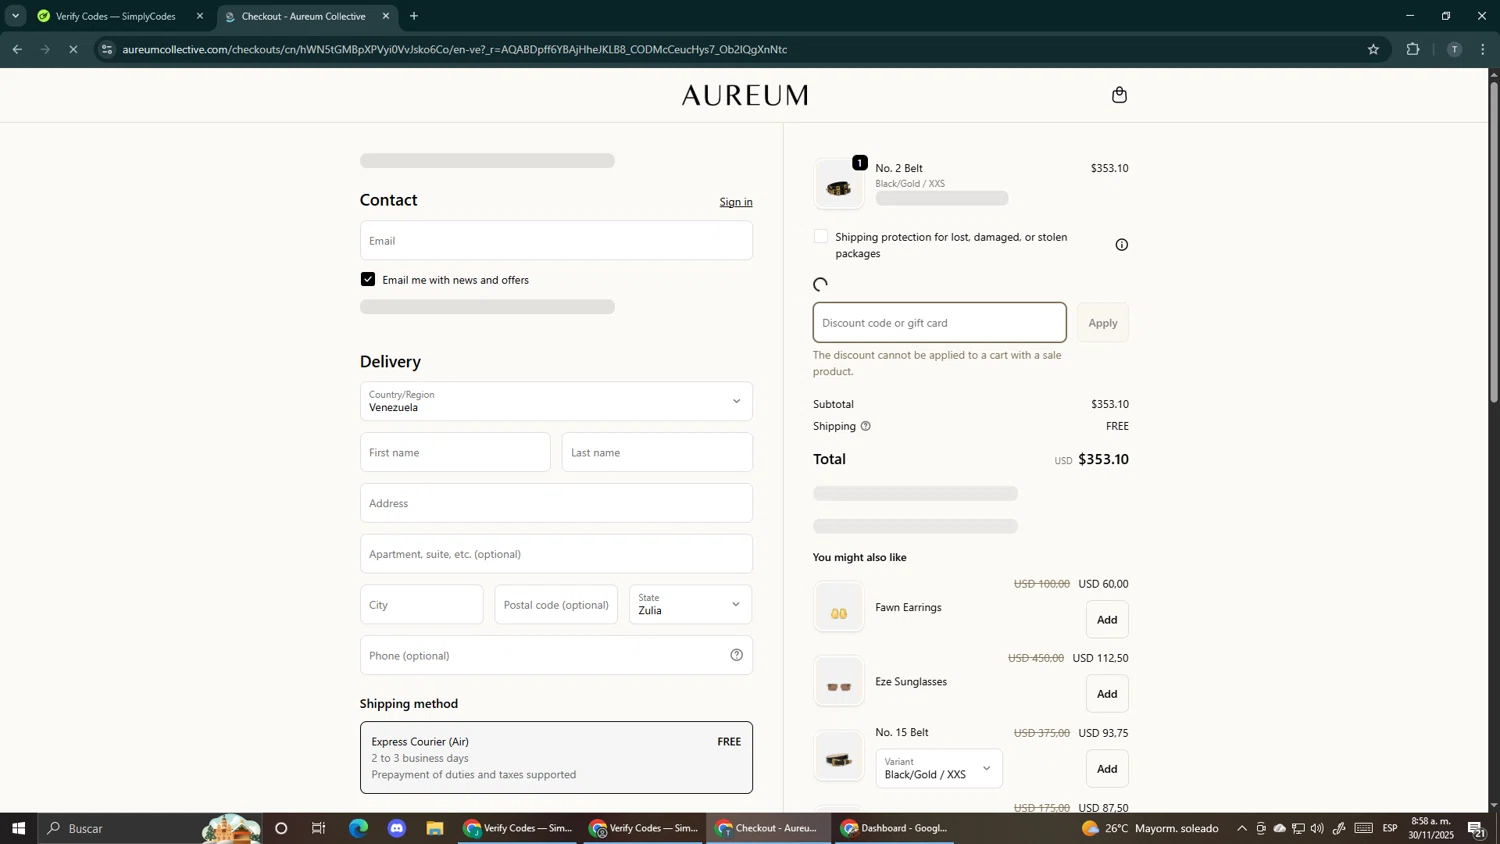
Task: Toggle Email me with news and offers
Action: click(368, 280)
